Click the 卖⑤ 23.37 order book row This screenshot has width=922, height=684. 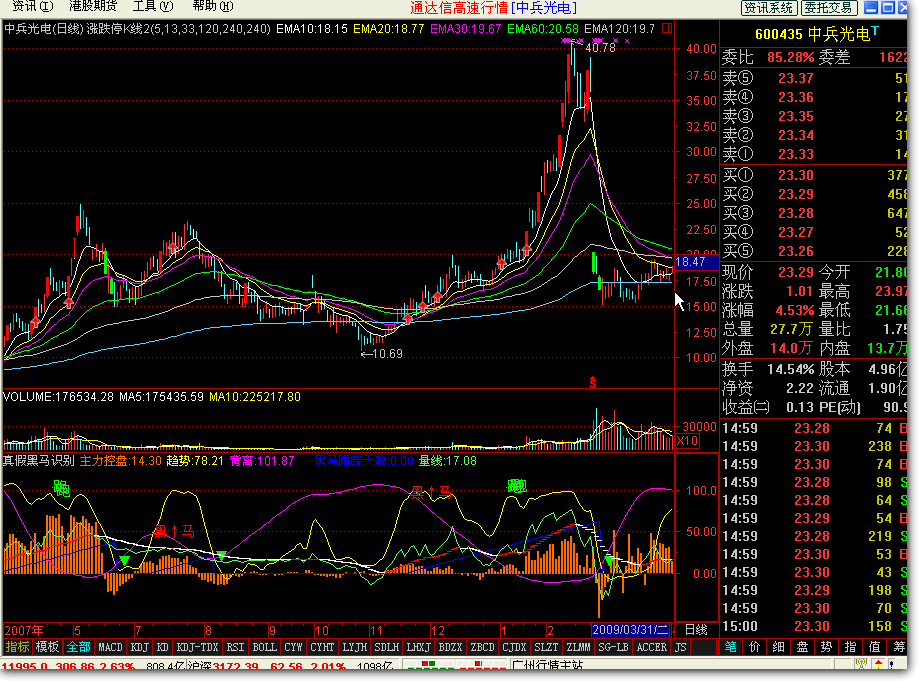click(814, 78)
